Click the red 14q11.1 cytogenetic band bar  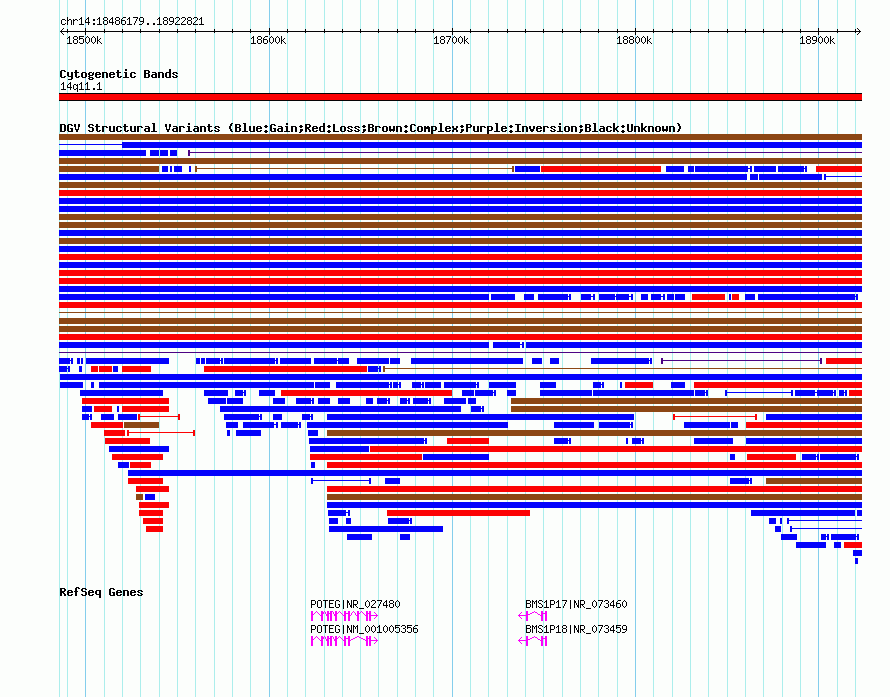tap(460, 97)
